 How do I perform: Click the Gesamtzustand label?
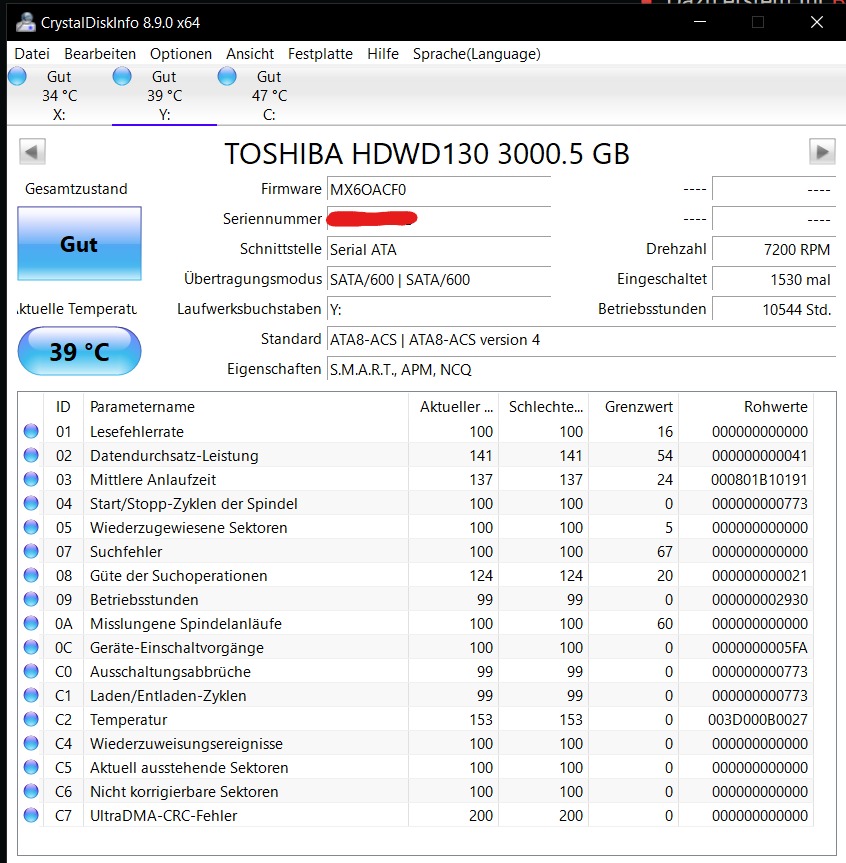click(x=76, y=189)
